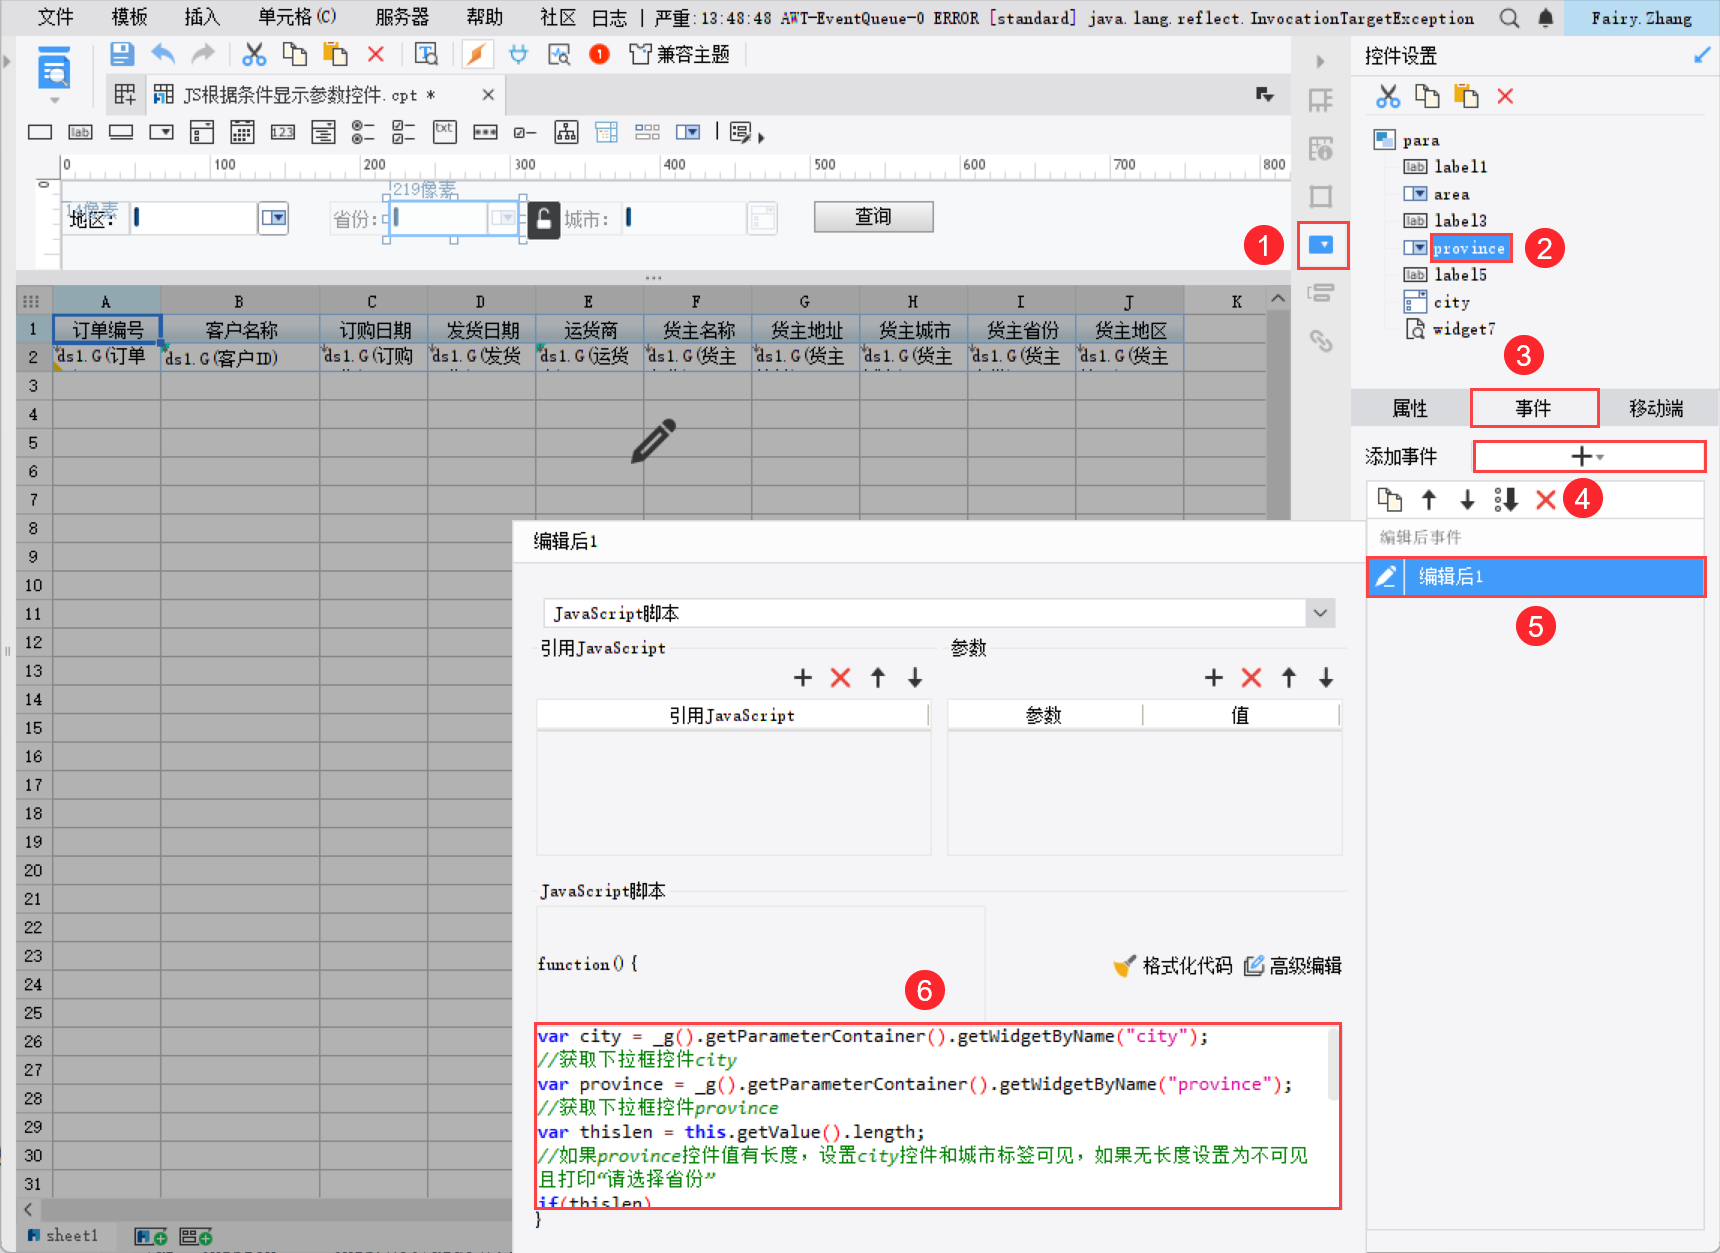This screenshot has width=1720, height=1253.
Task: Open the 服务器 menu
Action: point(402,17)
